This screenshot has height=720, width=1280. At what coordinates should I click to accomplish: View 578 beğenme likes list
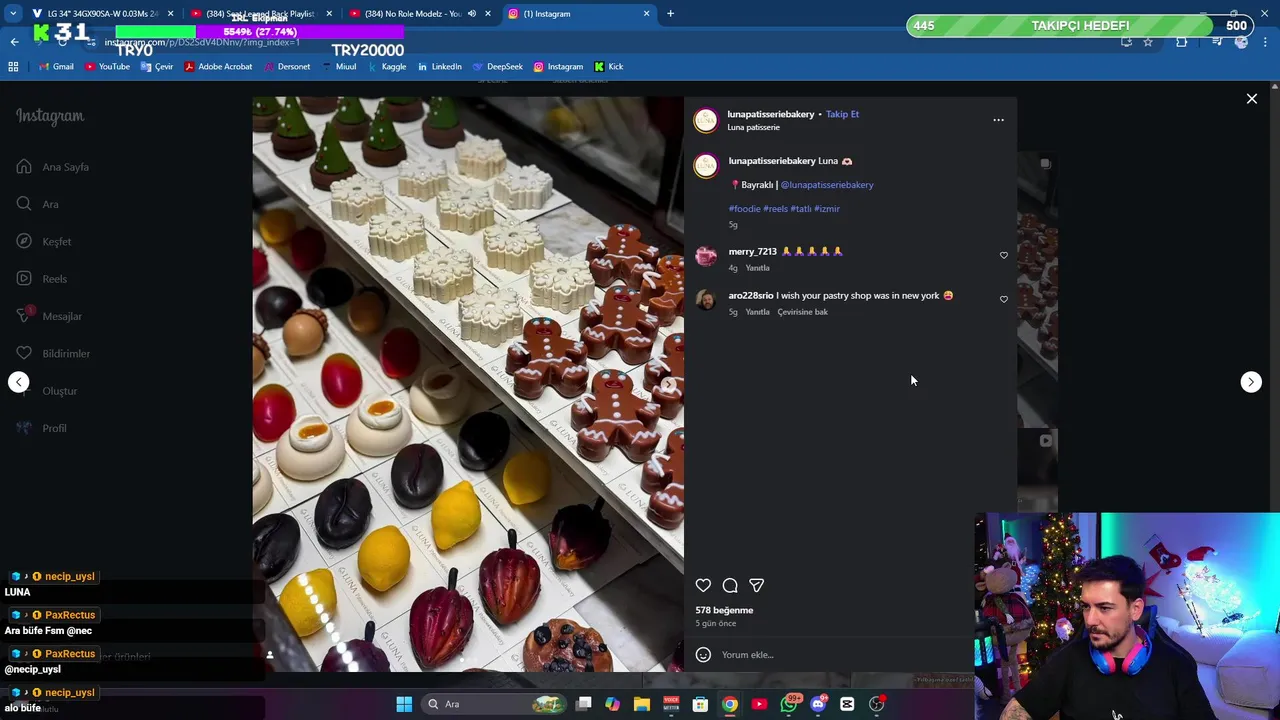click(724, 610)
